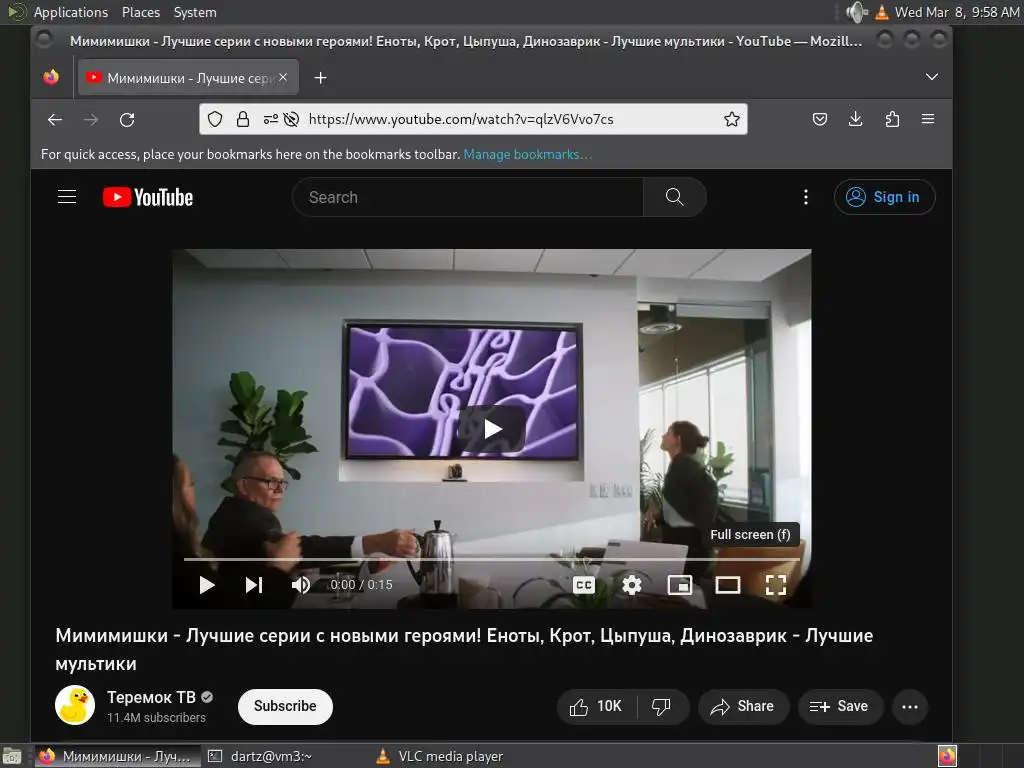Click the volume speaker tray icon

click(x=856, y=12)
